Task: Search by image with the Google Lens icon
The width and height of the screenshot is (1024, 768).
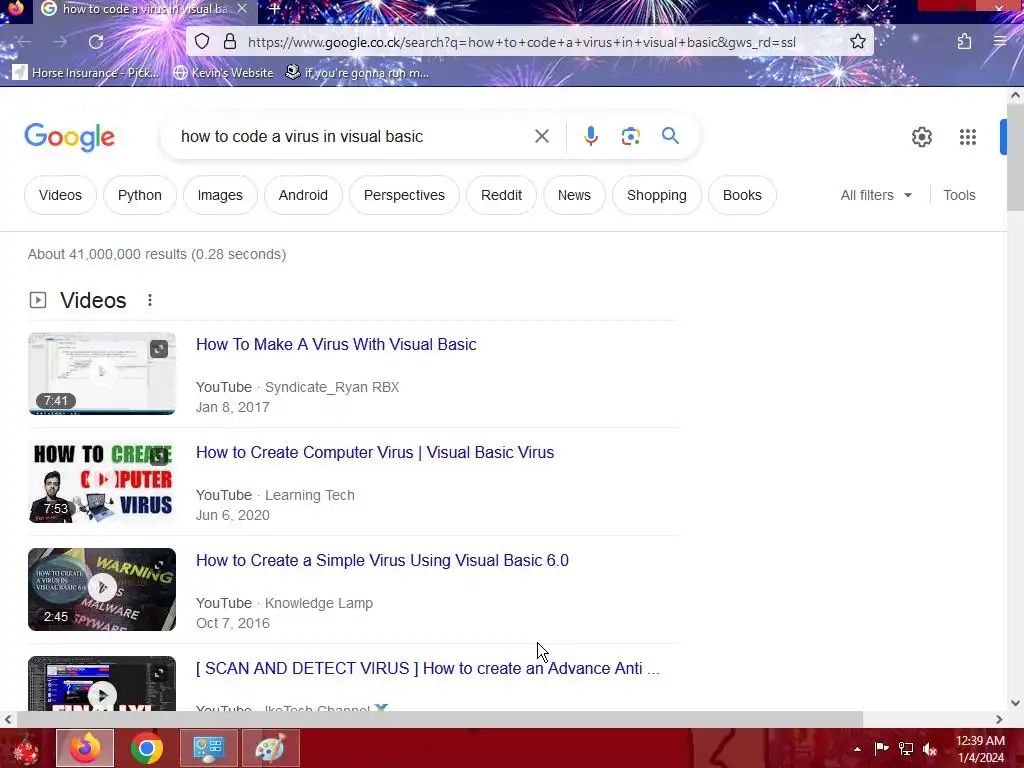Action: [x=630, y=136]
